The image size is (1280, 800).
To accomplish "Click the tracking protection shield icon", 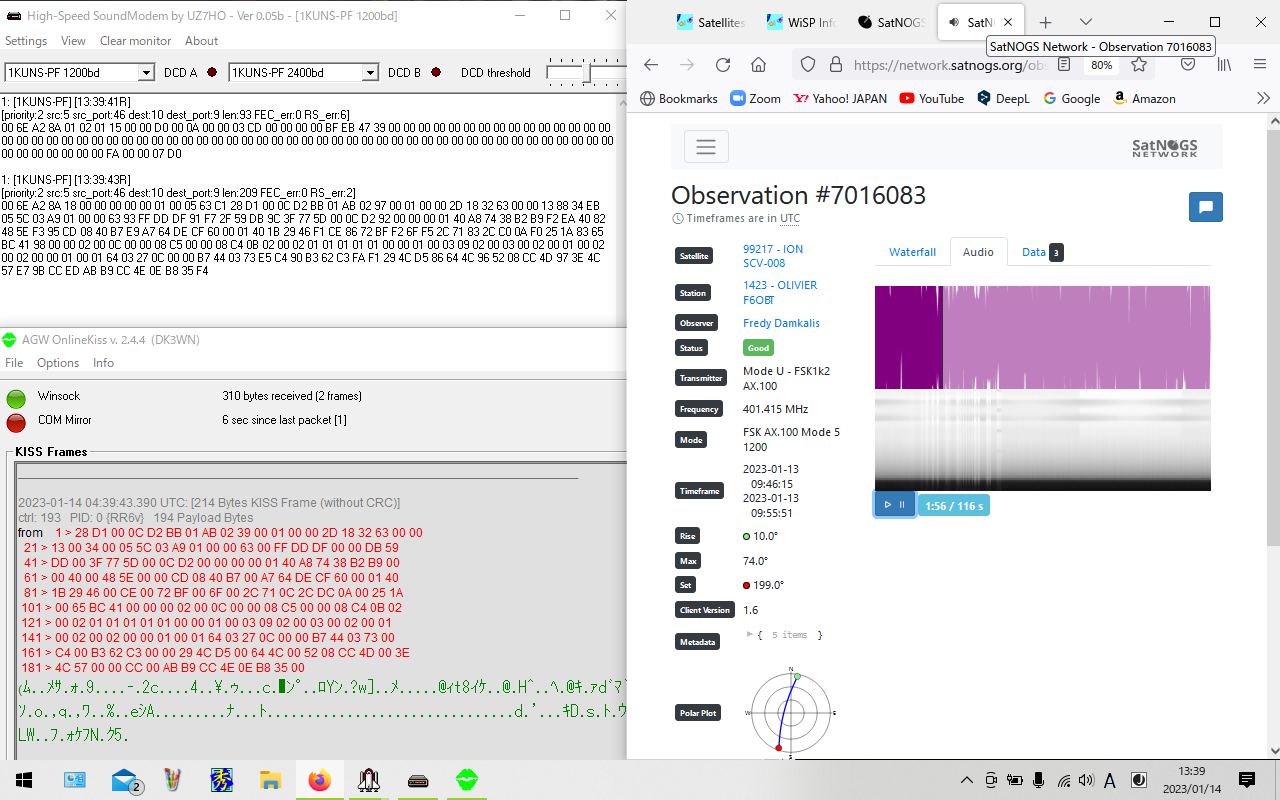I will (x=809, y=65).
